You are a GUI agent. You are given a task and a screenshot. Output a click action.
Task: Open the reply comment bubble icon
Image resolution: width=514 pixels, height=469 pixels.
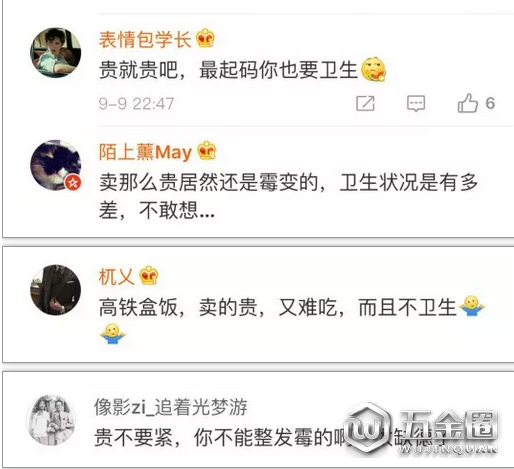click(416, 103)
